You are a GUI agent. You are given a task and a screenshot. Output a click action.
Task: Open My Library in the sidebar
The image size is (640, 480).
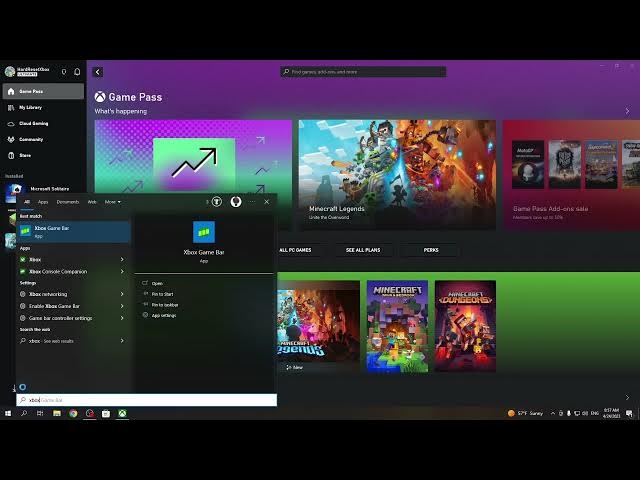43,107
